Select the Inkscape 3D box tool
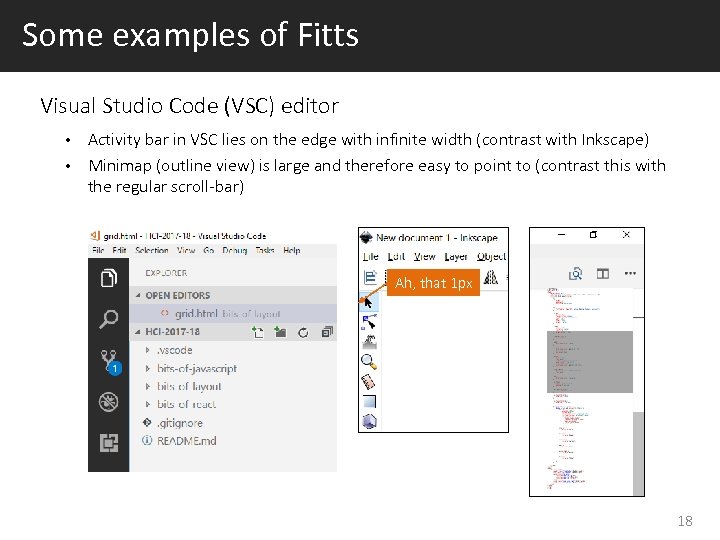The height and width of the screenshot is (540, 720). pyautogui.click(x=370, y=421)
